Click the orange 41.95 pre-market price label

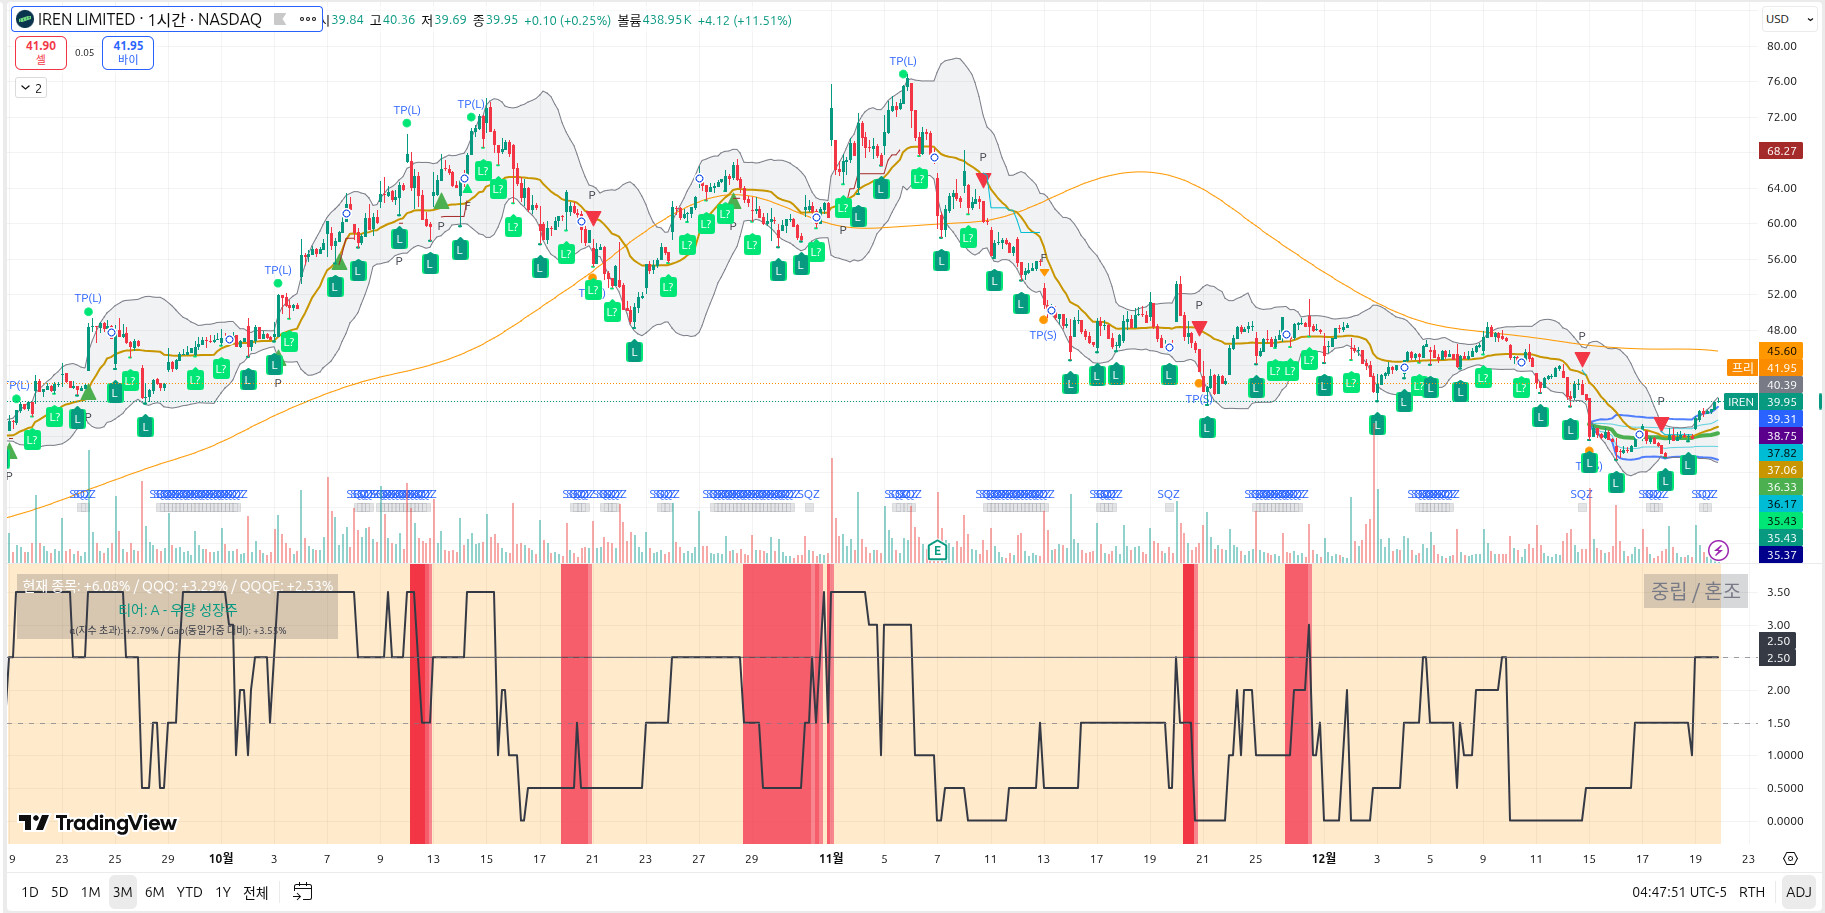coord(1781,368)
